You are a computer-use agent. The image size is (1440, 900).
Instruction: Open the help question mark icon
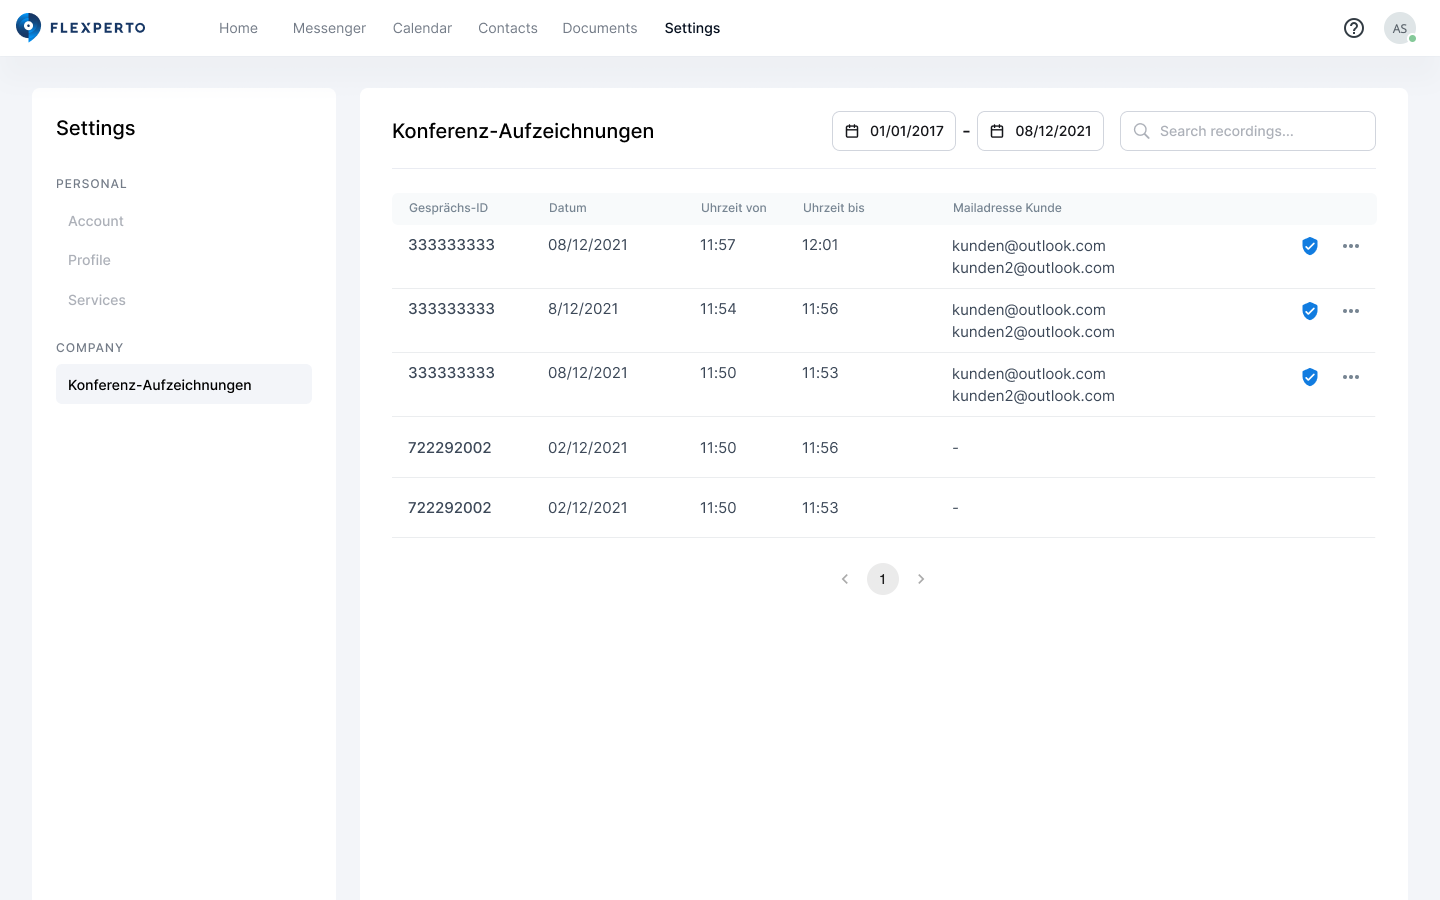point(1353,28)
